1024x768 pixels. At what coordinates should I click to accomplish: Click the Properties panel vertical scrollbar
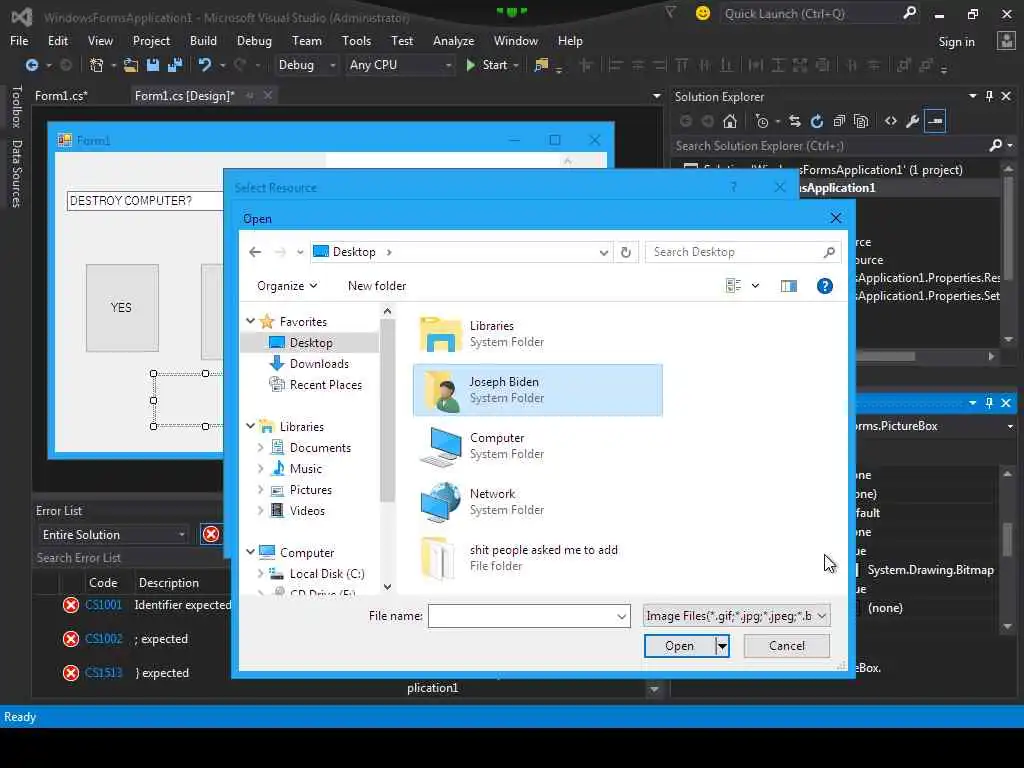1008,539
